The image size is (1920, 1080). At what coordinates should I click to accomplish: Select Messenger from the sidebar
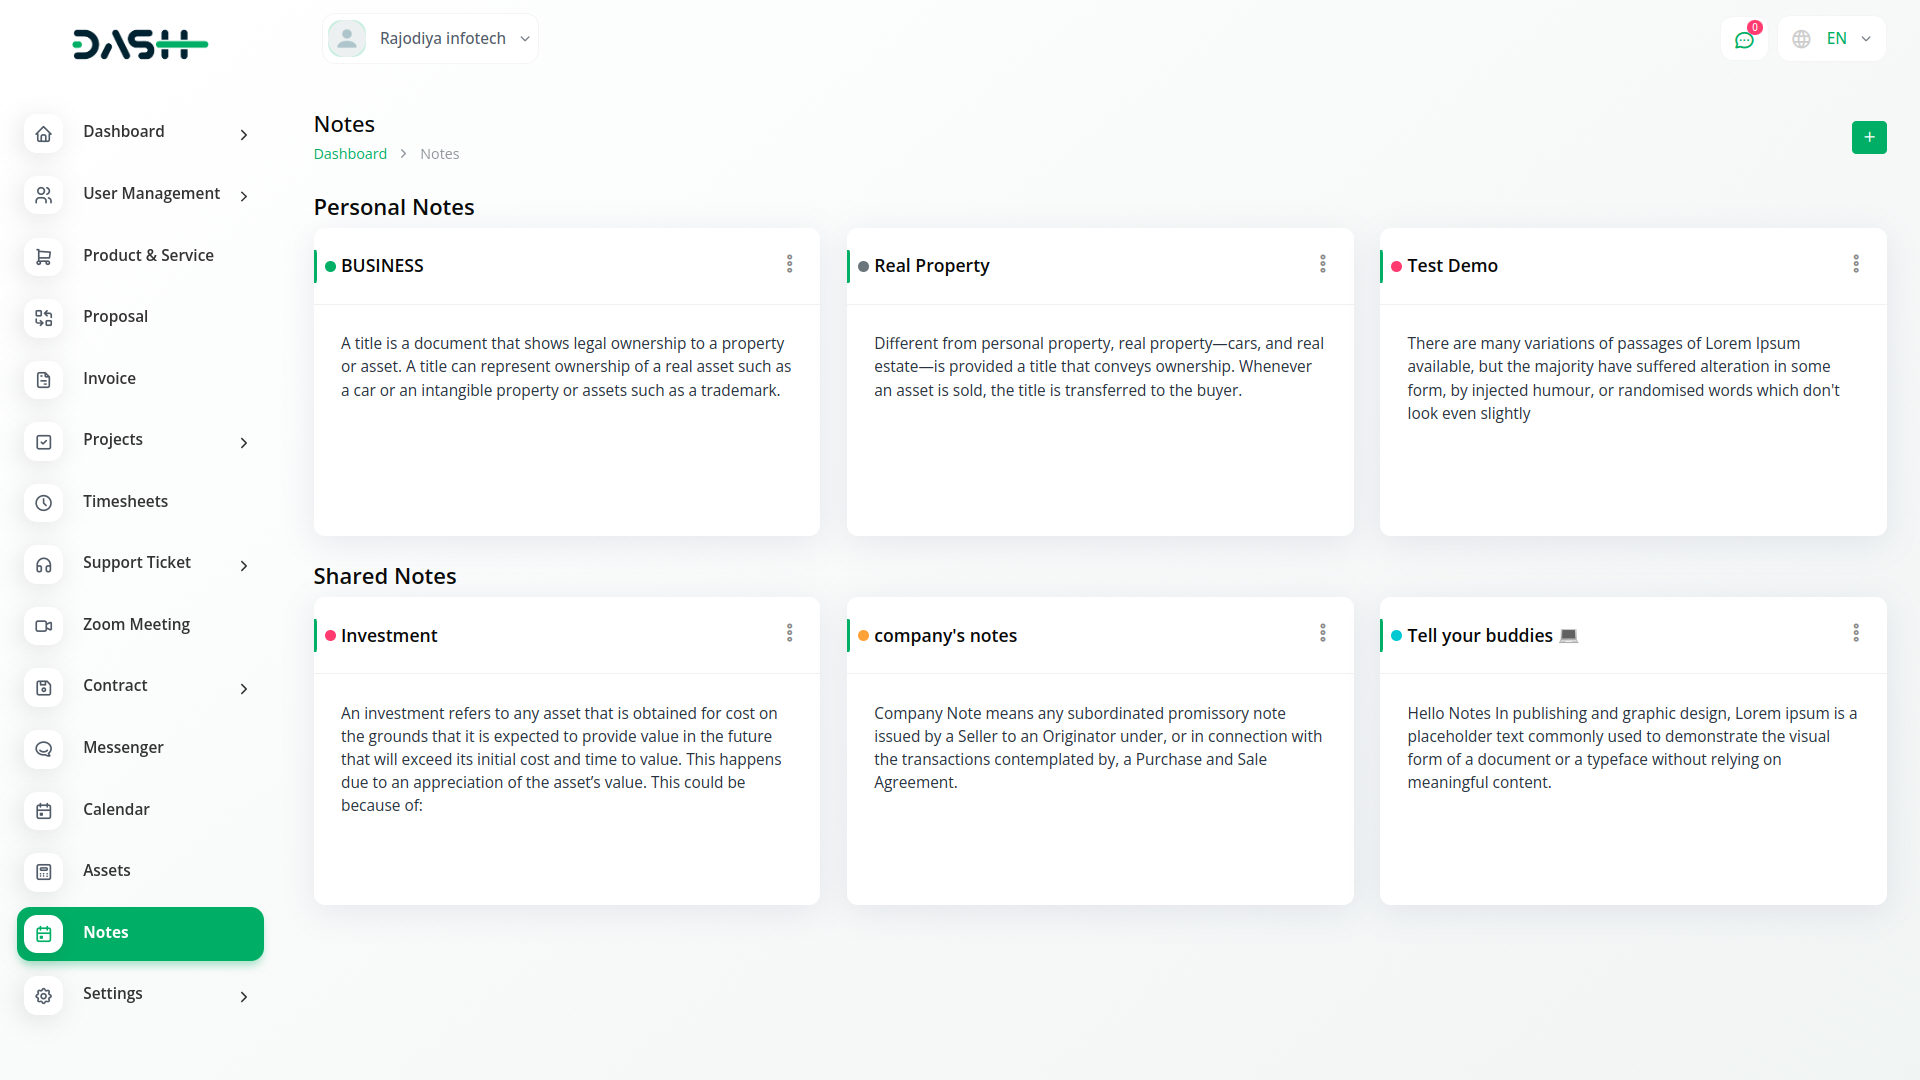(x=123, y=748)
